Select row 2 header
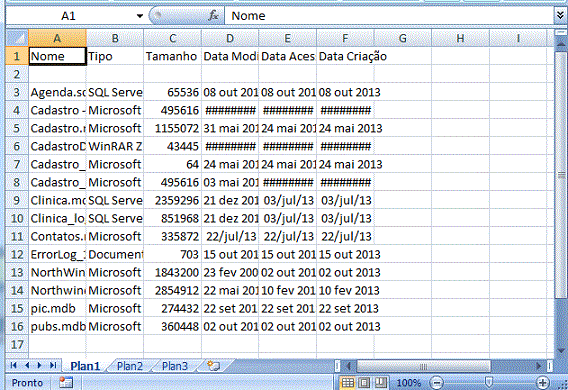Screen dimensions: 568x390 (17, 74)
